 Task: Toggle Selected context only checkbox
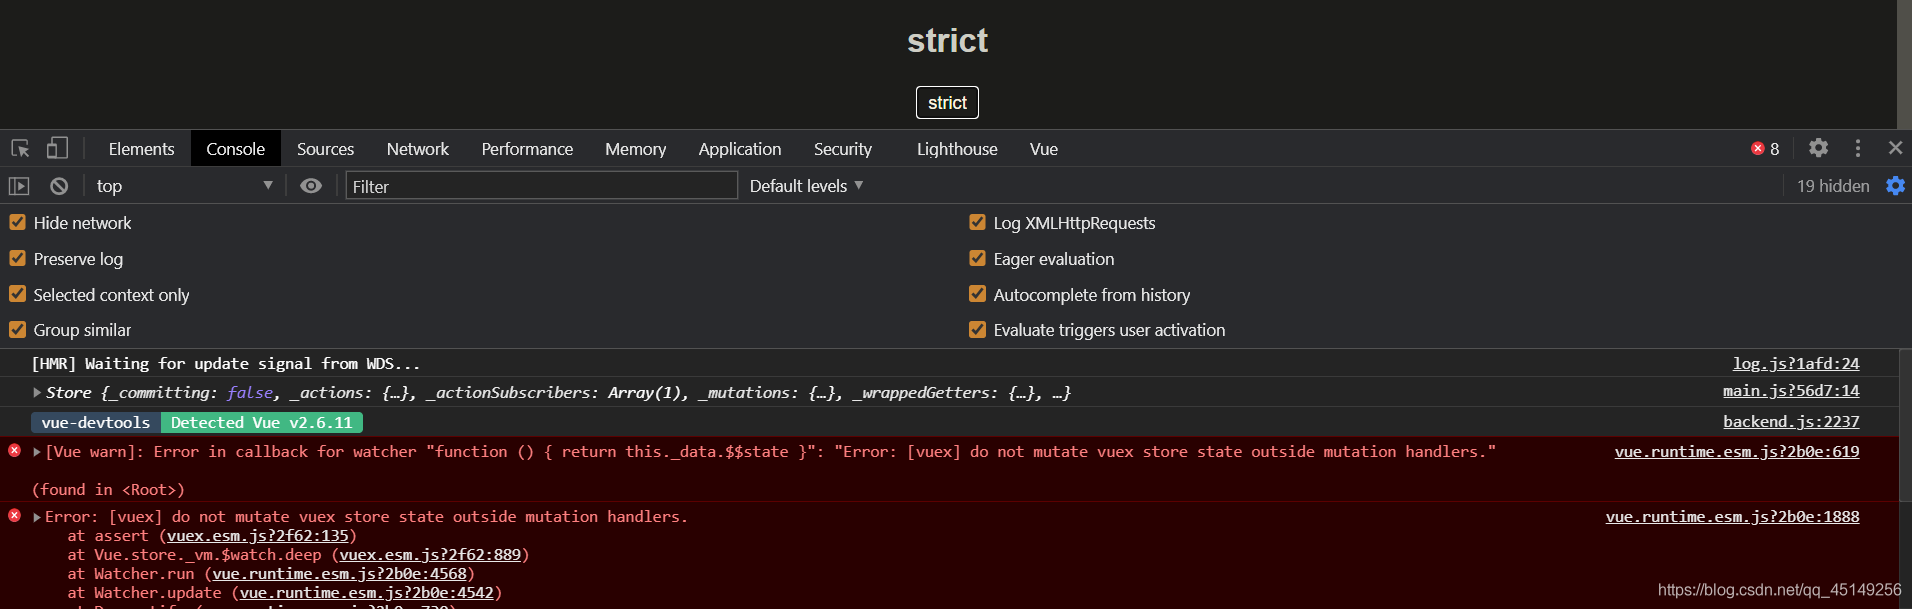coord(17,294)
